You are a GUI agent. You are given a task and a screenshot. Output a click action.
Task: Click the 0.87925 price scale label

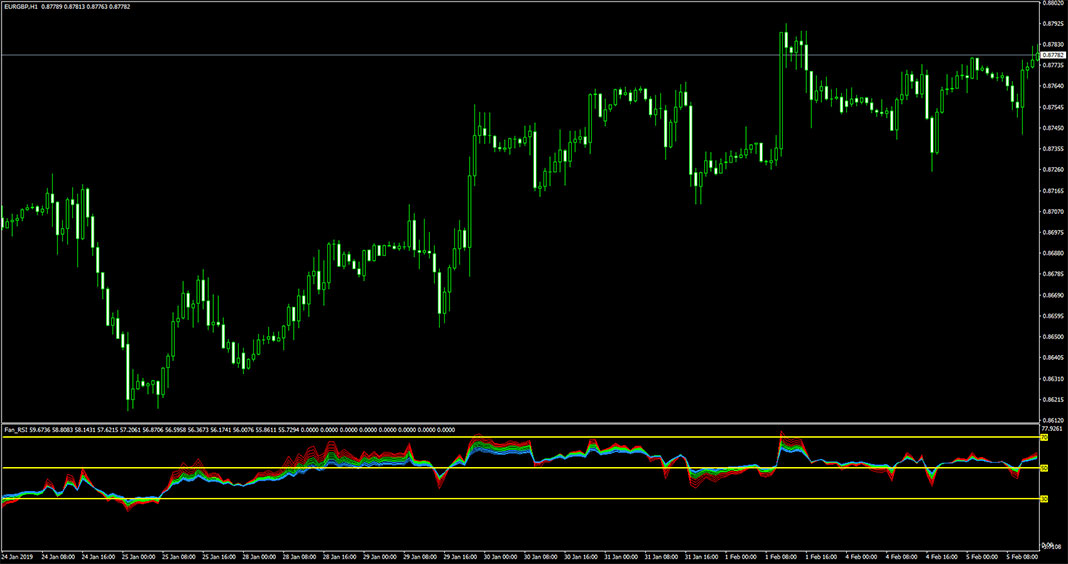pyautogui.click(x=1053, y=23)
